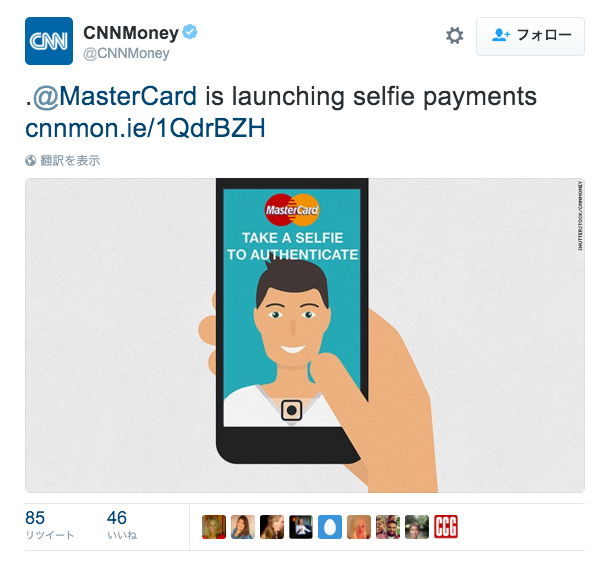View the 46 いいね count

122,525
